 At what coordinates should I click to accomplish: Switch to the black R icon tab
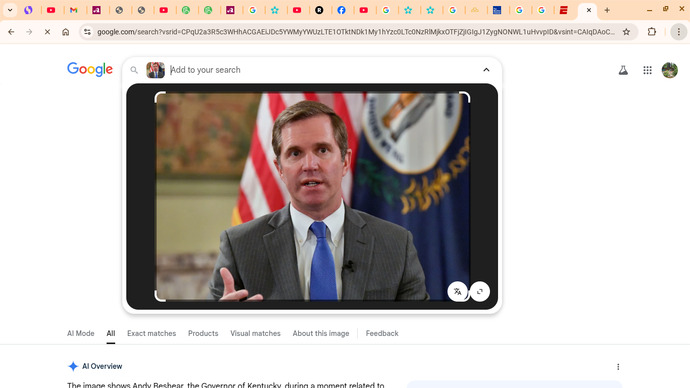tap(319, 10)
